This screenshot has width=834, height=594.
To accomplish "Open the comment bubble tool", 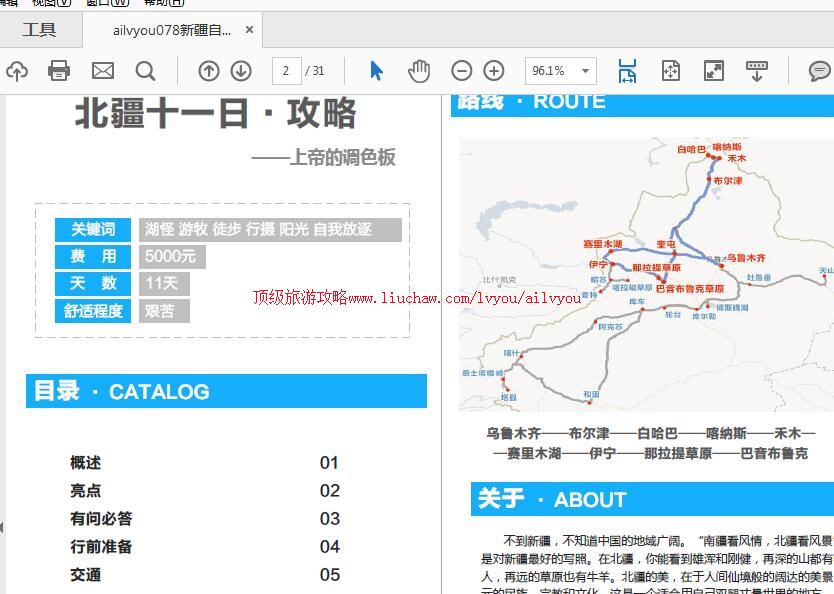I will pos(819,71).
